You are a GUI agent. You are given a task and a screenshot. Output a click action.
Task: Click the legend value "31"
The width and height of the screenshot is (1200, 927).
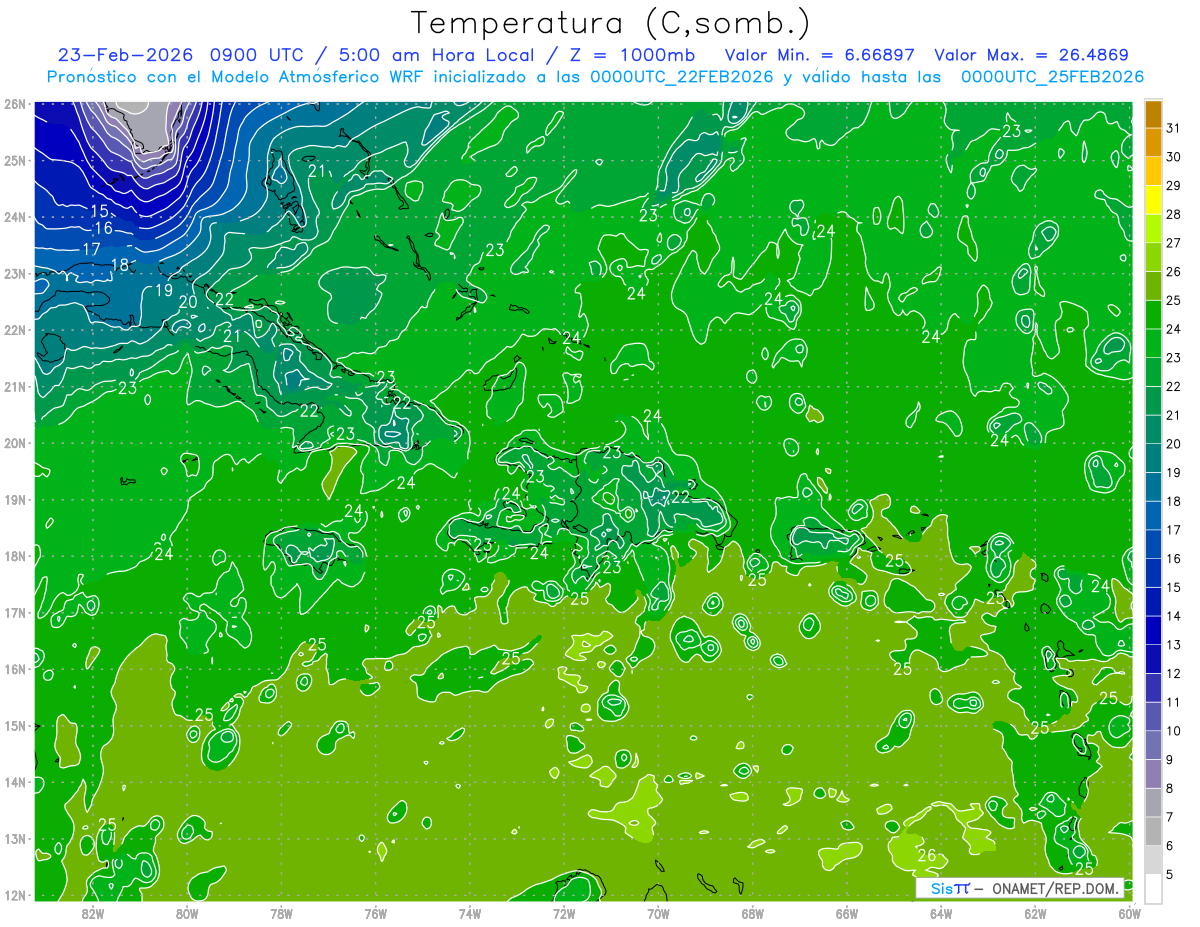point(1174,128)
